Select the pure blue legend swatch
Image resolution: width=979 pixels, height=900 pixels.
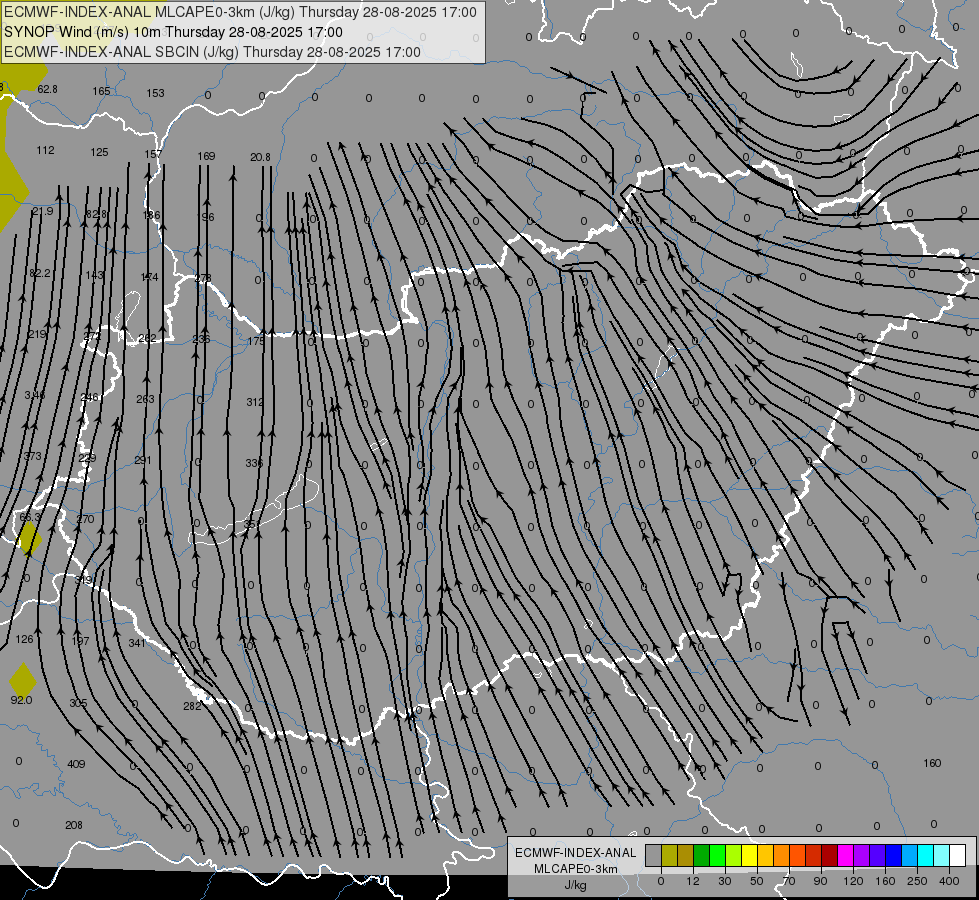click(893, 855)
